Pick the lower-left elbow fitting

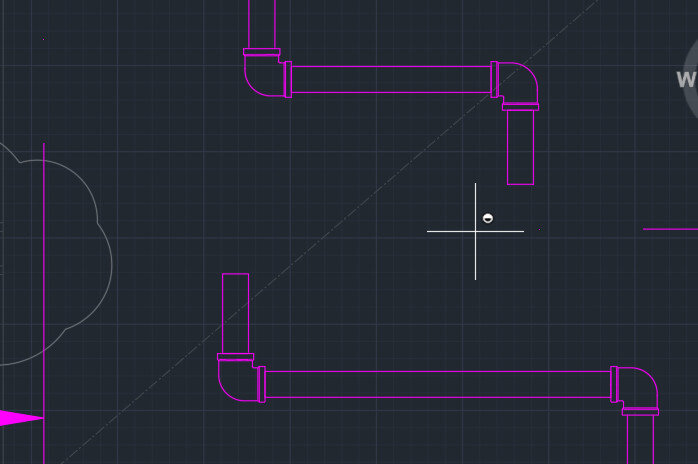(x=241, y=378)
